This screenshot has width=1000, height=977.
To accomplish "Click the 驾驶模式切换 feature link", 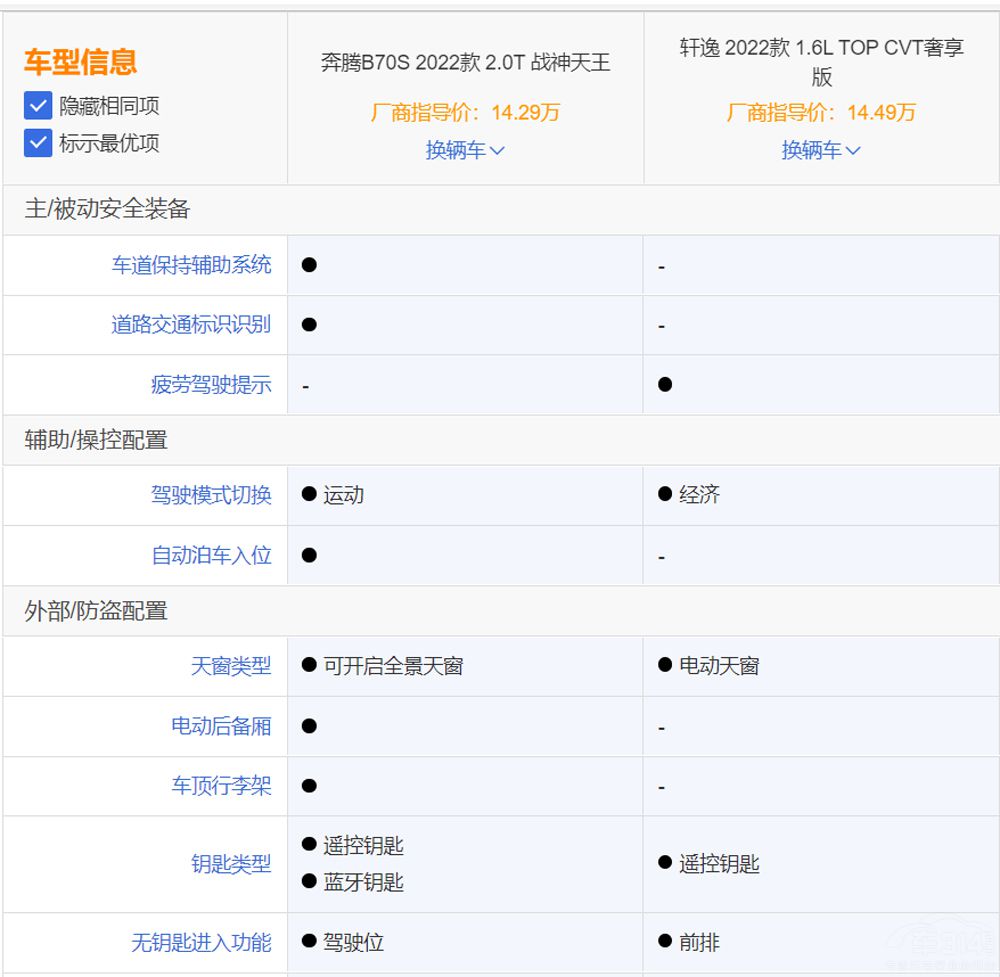I will (211, 495).
